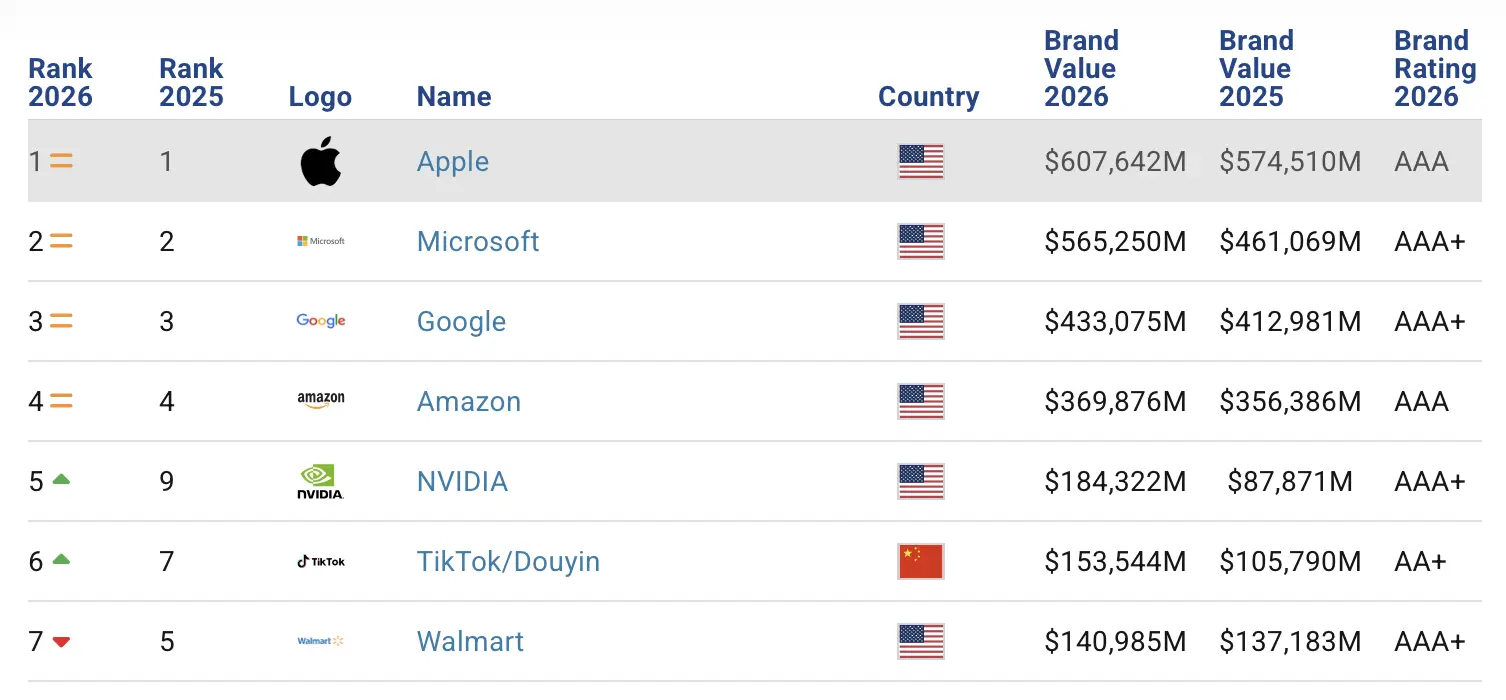Screen dimensions: 1506x700
Task: Click the Country column header
Action: point(928,97)
